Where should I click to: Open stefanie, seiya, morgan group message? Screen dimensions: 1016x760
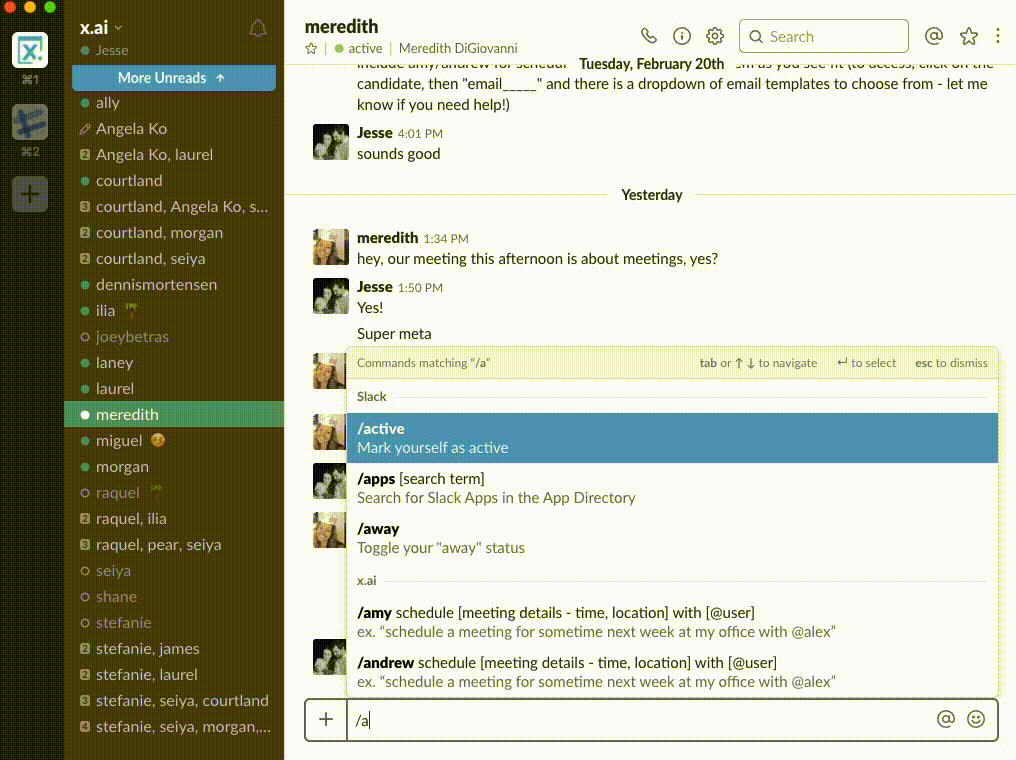[174, 727]
